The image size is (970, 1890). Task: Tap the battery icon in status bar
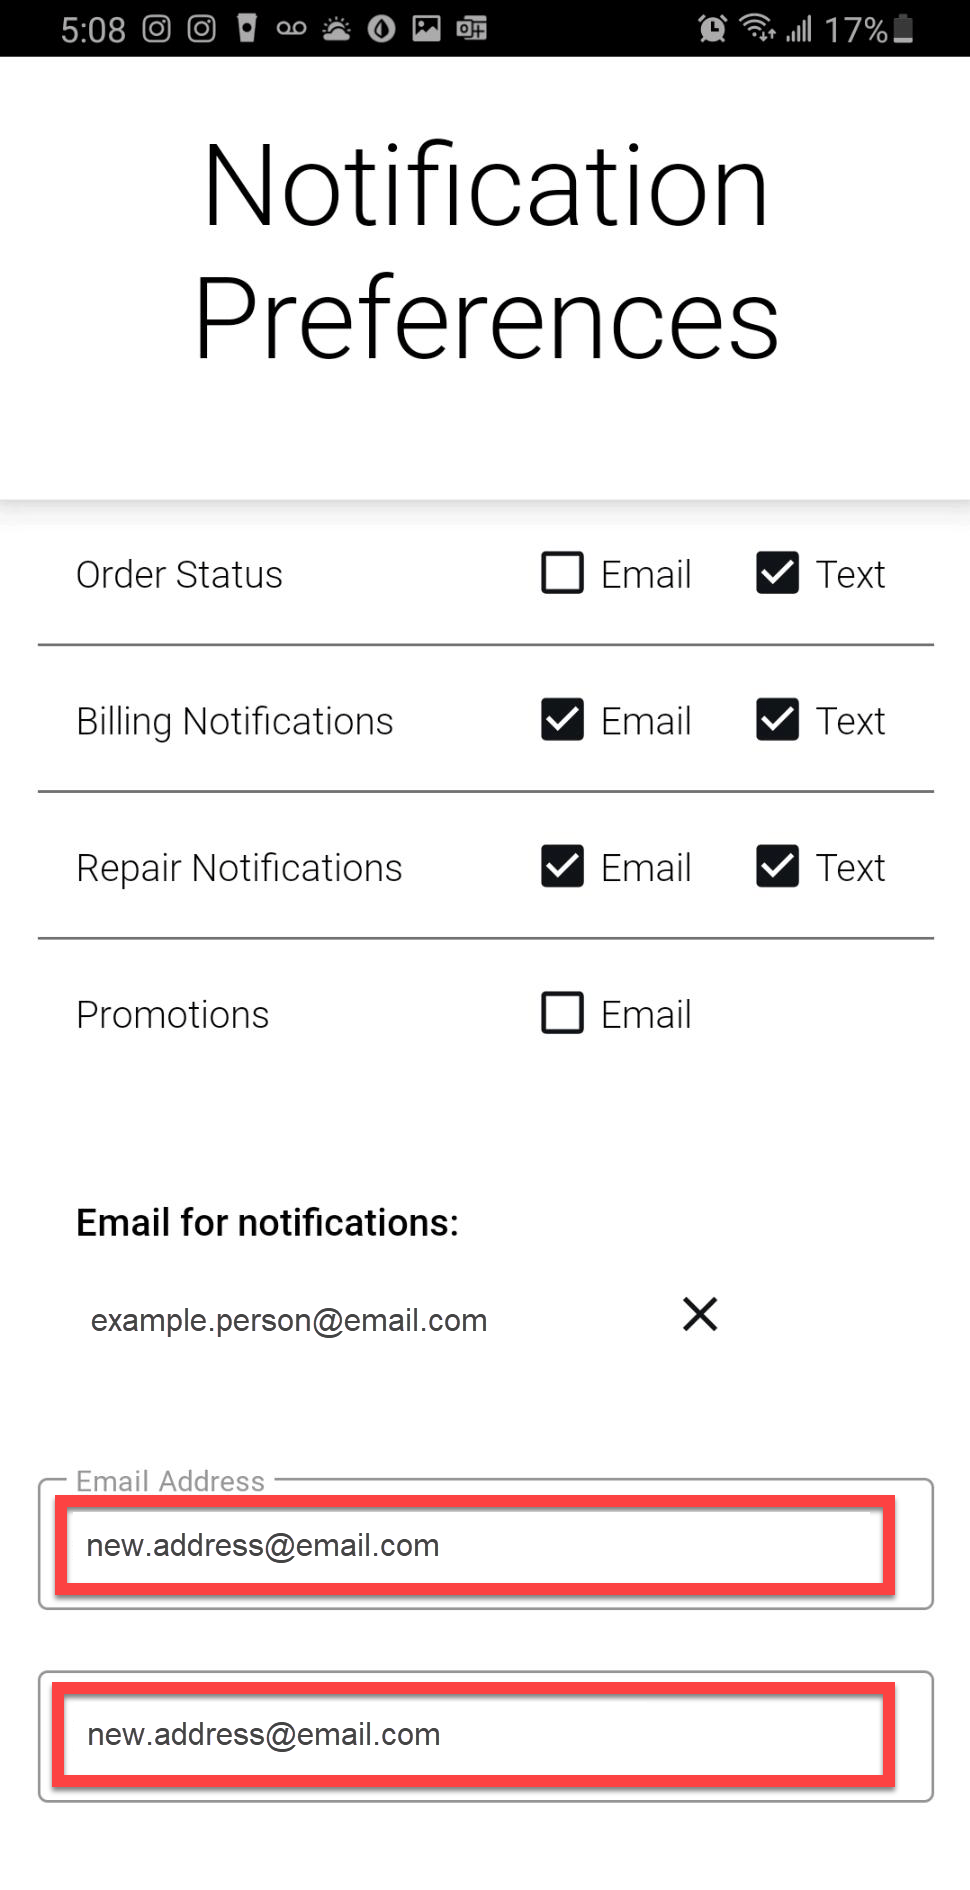click(x=903, y=28)
